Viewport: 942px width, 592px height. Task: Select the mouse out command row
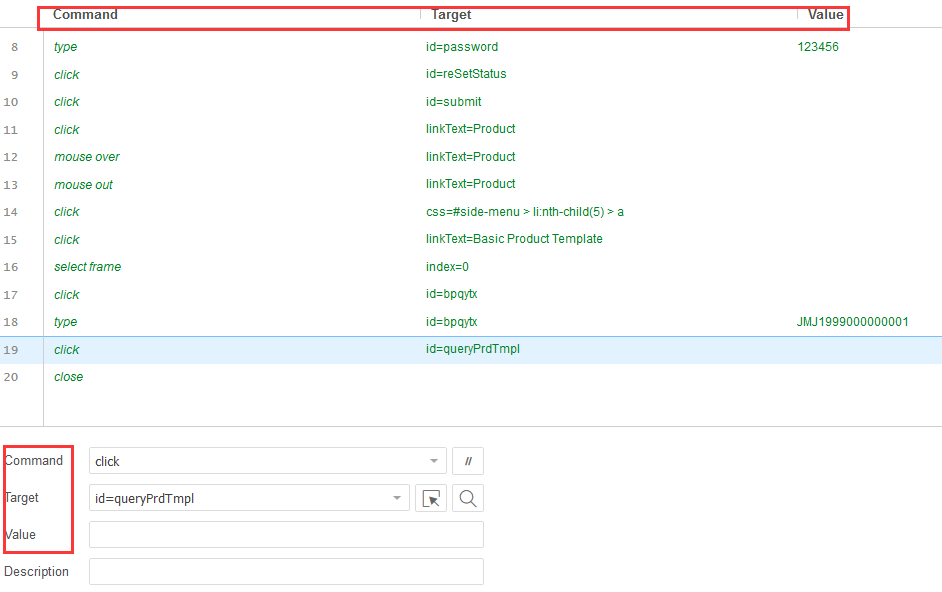[84, 185]
